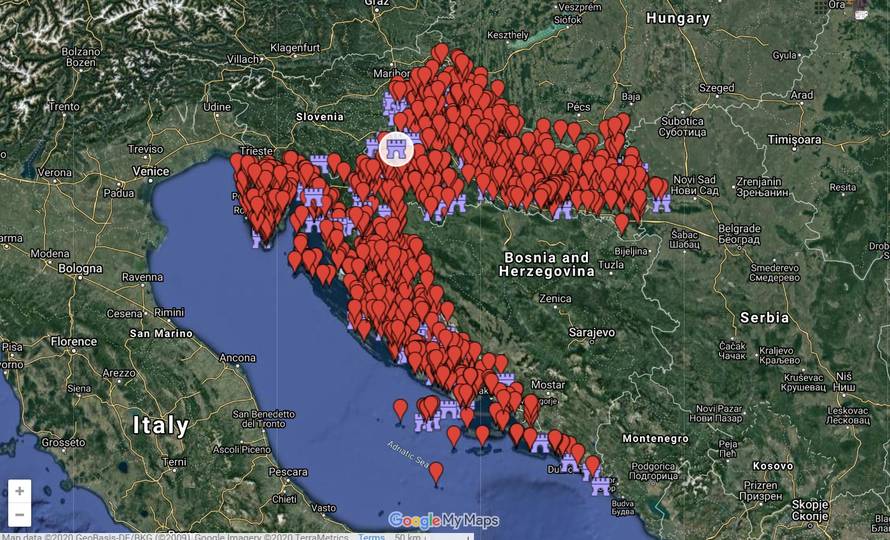Zoom out with the minus button
The image size is (890, 540).
(x=19, y=515)
